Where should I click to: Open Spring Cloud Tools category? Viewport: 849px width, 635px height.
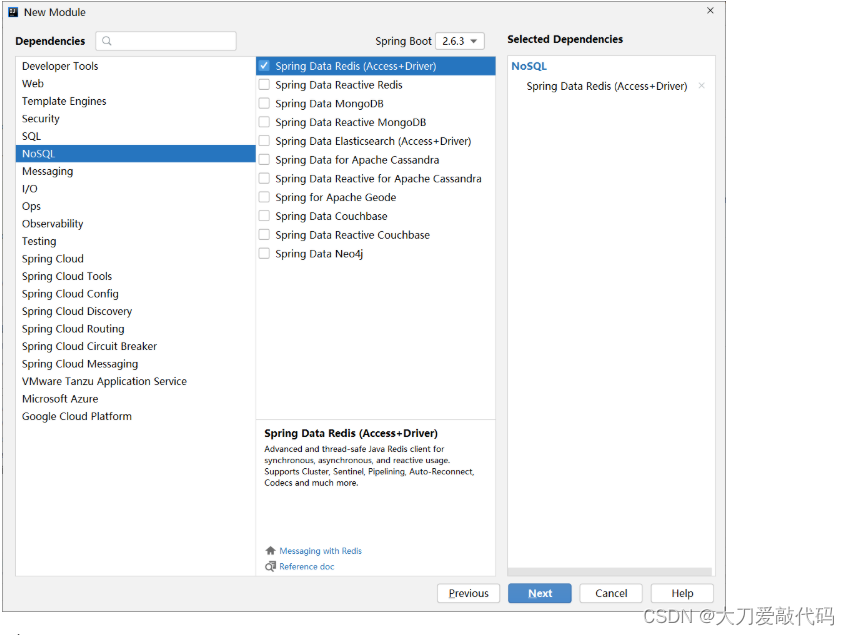(135, 276)
